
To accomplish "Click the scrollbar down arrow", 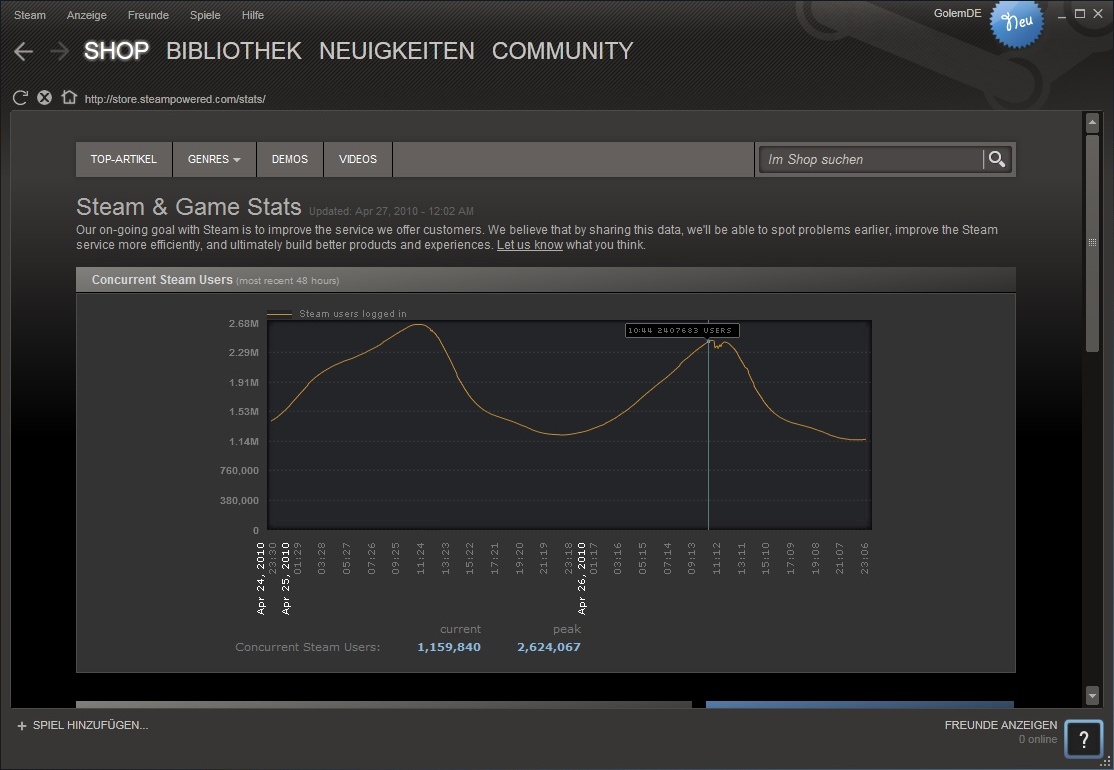I will point(1092,695).
